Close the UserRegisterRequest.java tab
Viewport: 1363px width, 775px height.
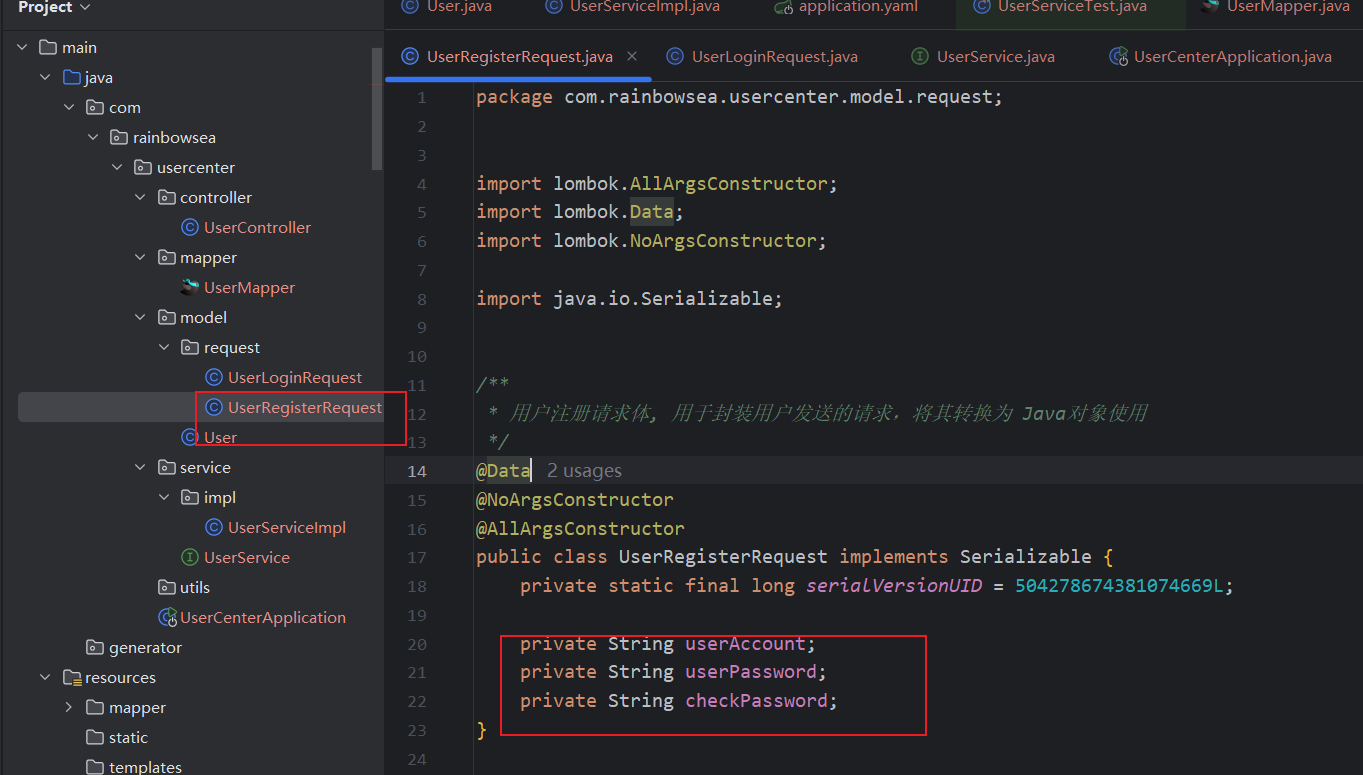pos(632,57)
